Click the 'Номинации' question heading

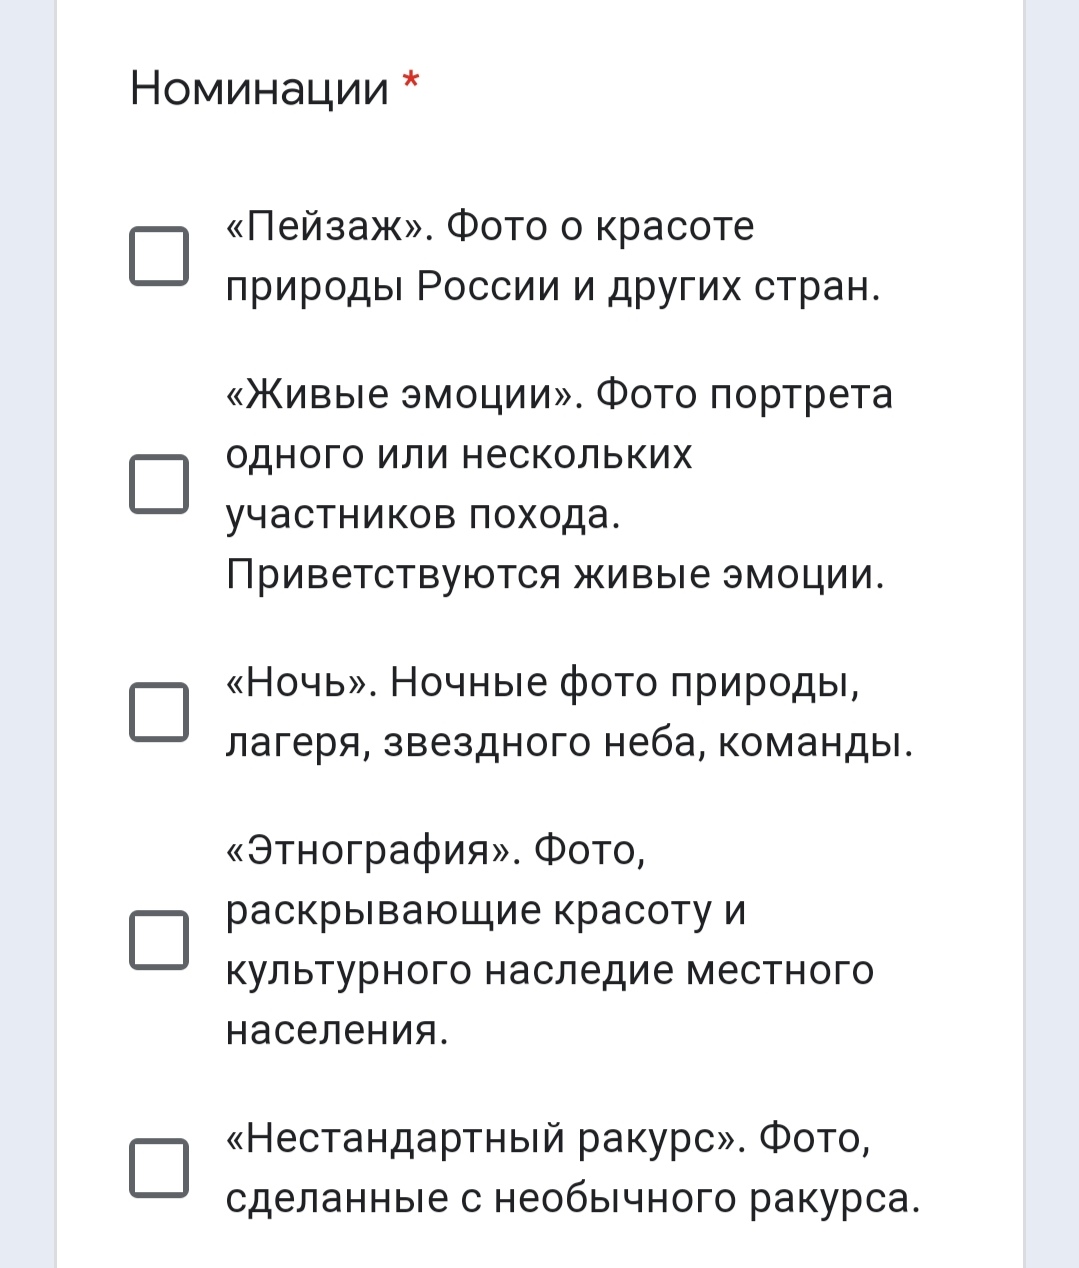tap(259, 88)
